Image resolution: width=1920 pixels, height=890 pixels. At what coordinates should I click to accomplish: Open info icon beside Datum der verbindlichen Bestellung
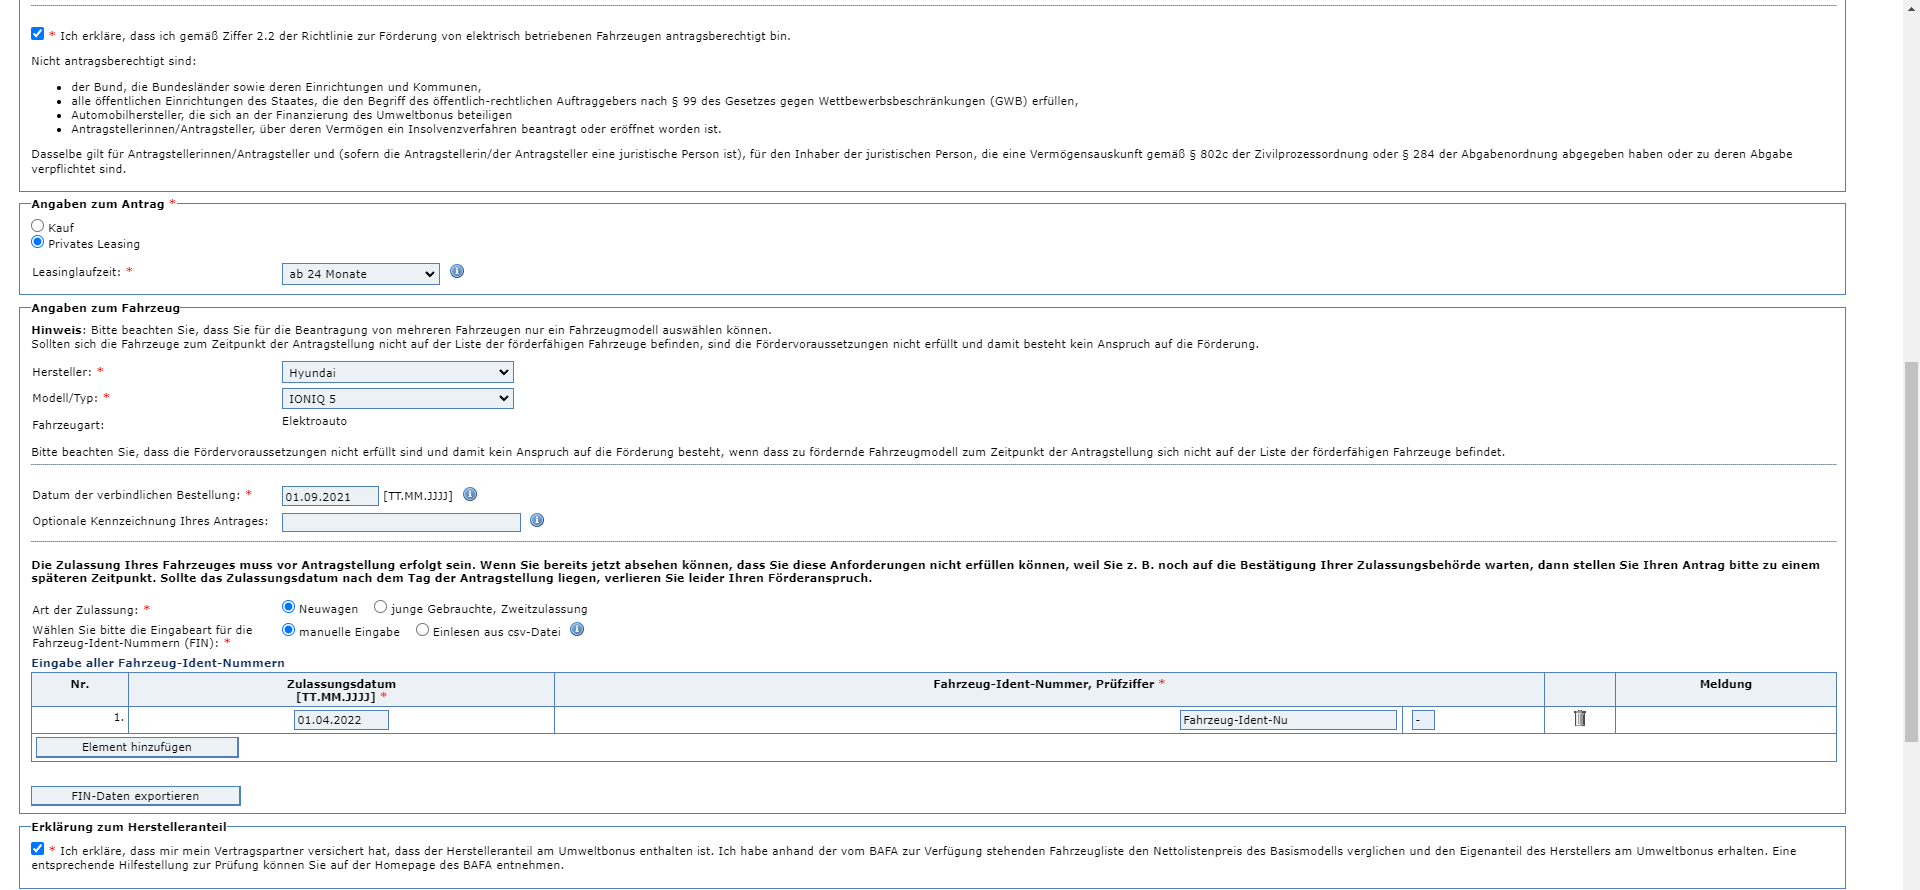(x=470, y=494)
